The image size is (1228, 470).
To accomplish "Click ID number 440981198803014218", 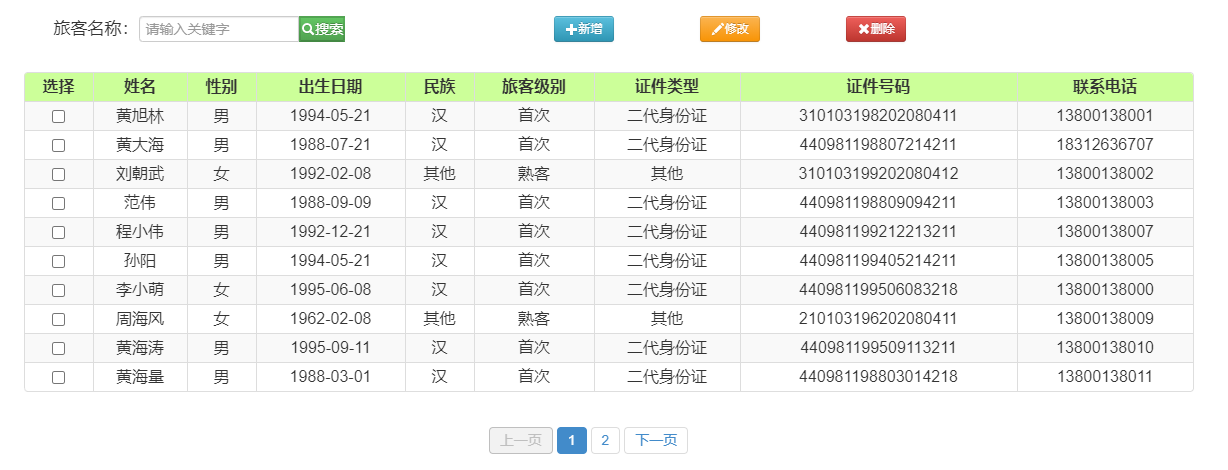I will (x=879, y=377).
